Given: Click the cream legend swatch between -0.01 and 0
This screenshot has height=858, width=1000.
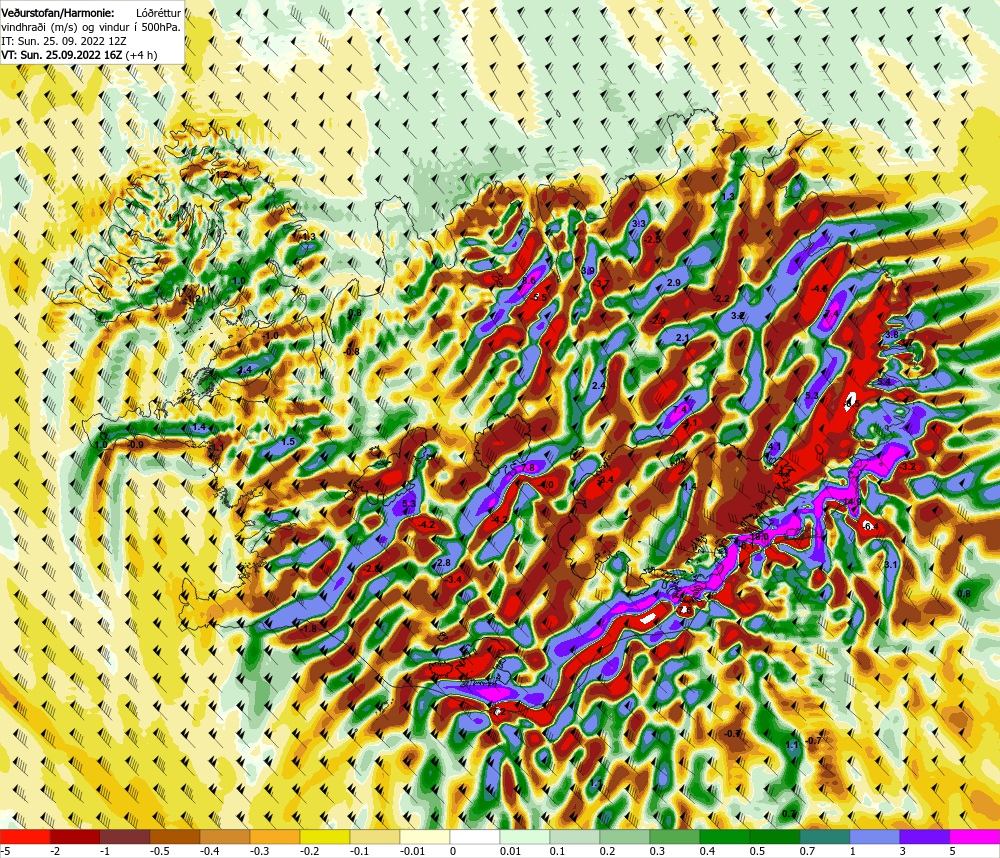Looking at the screenshot, I should [x=425, y=836].
